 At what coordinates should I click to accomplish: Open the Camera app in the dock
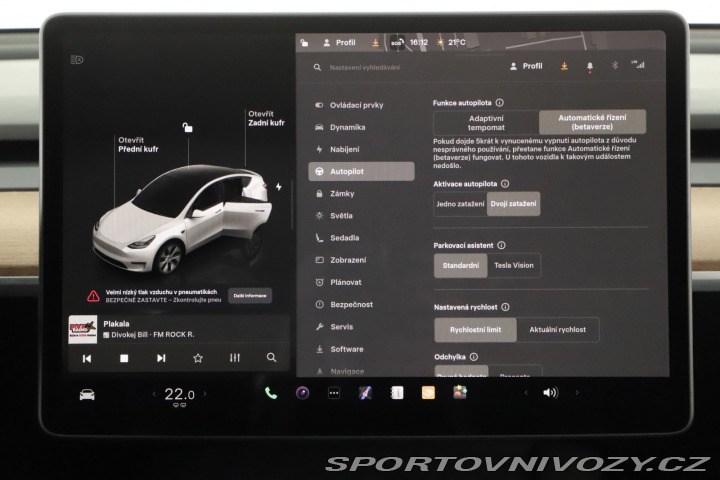(x=302, y=393)
